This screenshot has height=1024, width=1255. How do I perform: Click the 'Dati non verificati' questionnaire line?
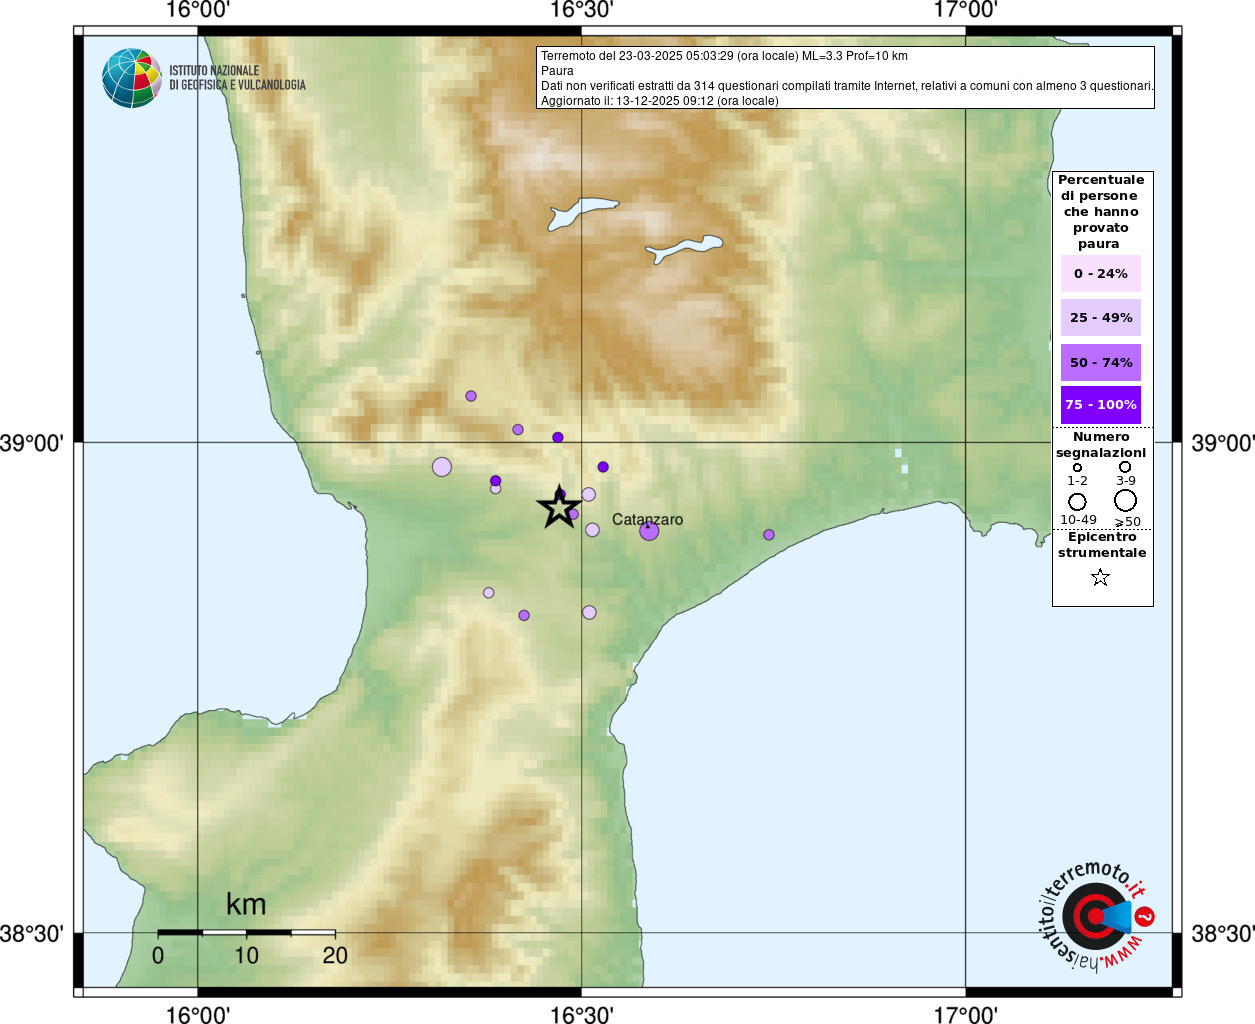point(847,86)
